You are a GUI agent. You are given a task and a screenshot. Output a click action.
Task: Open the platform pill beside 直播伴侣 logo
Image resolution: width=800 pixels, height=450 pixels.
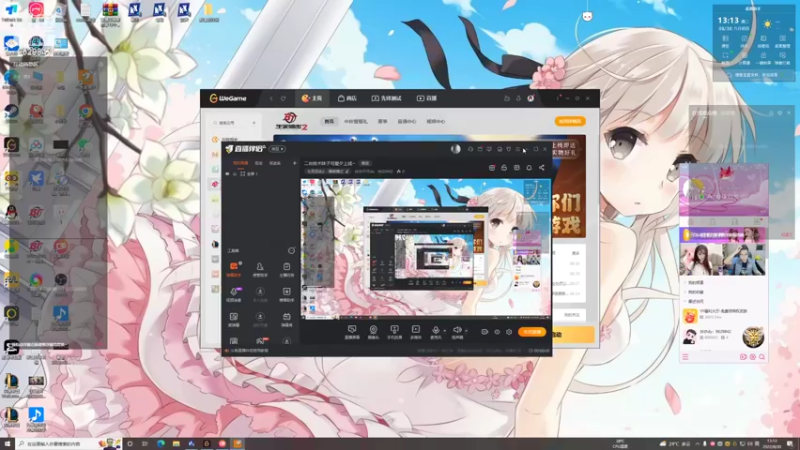(278, 149)
